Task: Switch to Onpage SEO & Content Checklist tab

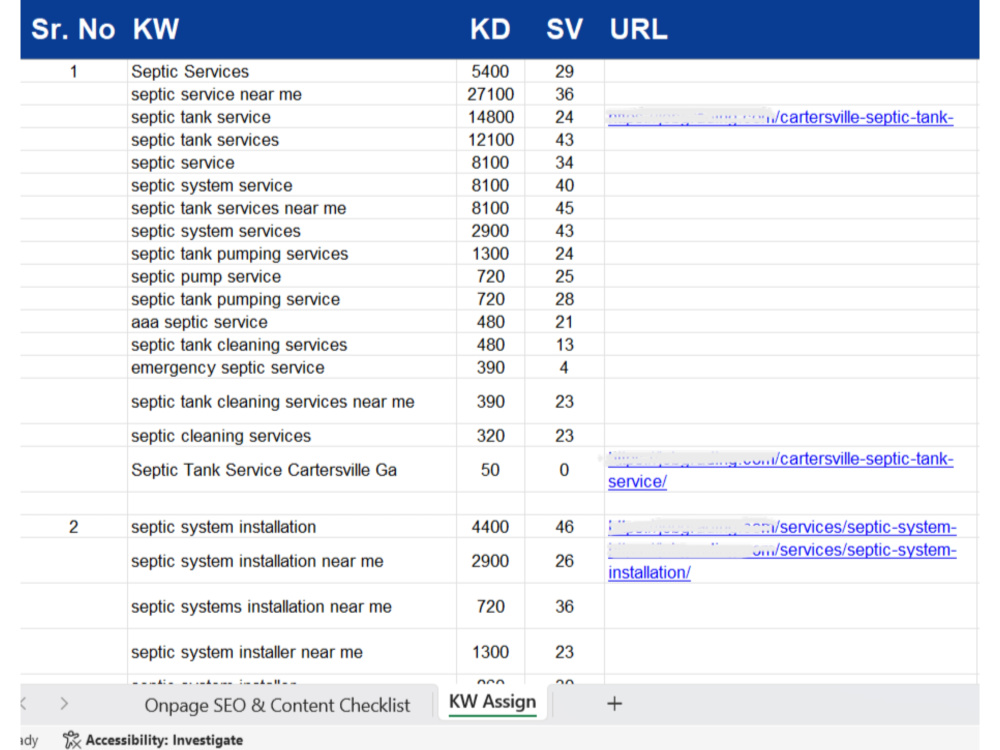Action: 277,705
